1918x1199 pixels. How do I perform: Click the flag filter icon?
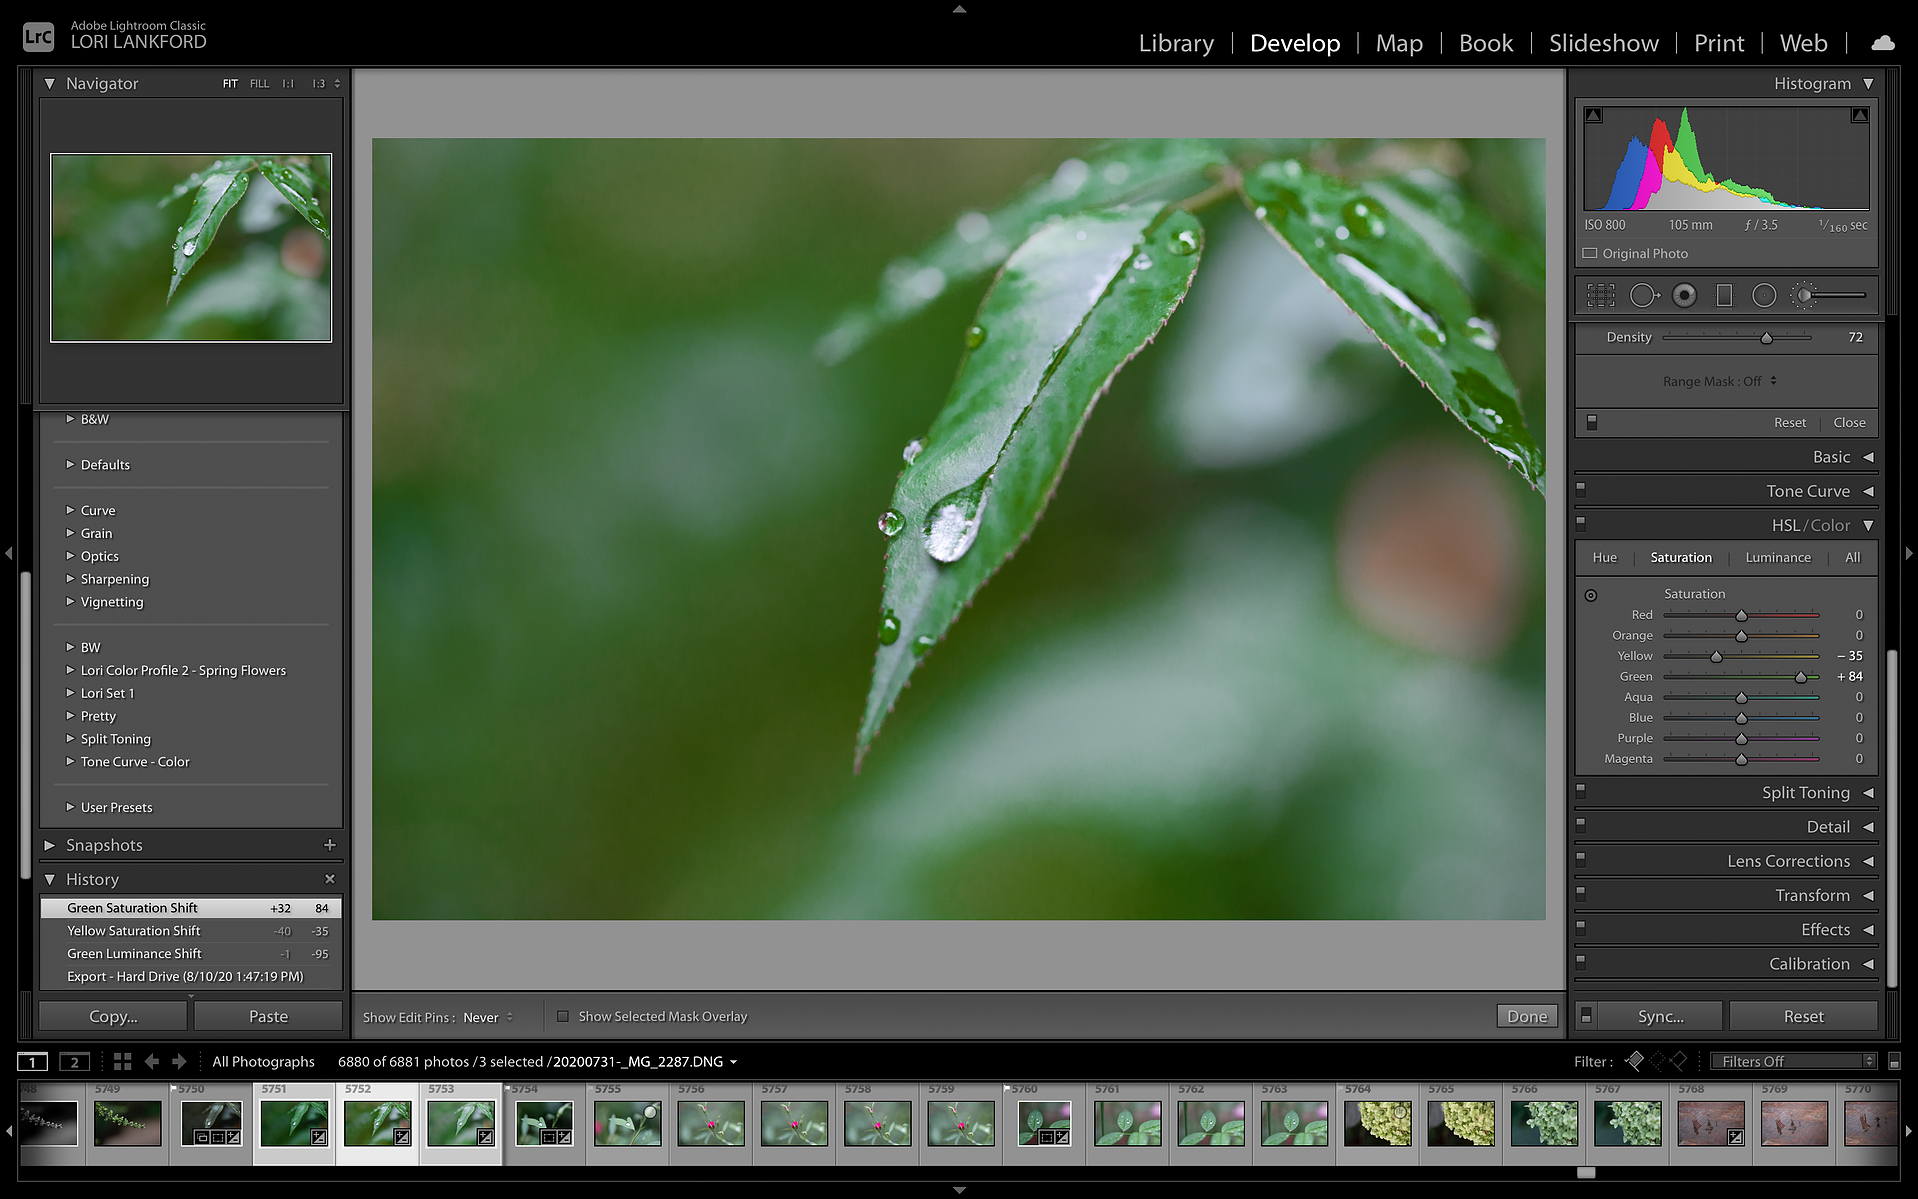pyautogui.click(x=1634, y=1061)
